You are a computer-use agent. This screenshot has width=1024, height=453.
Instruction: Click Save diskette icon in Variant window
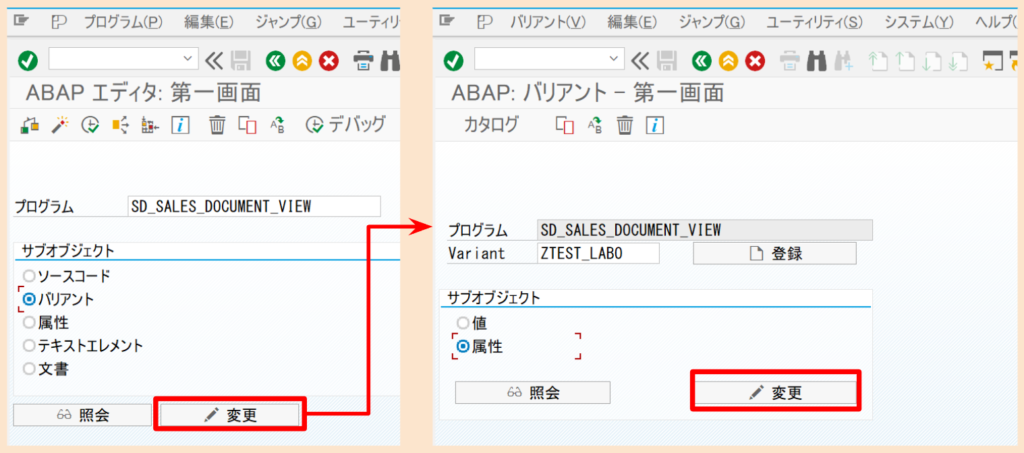click(x=667, y=61)
